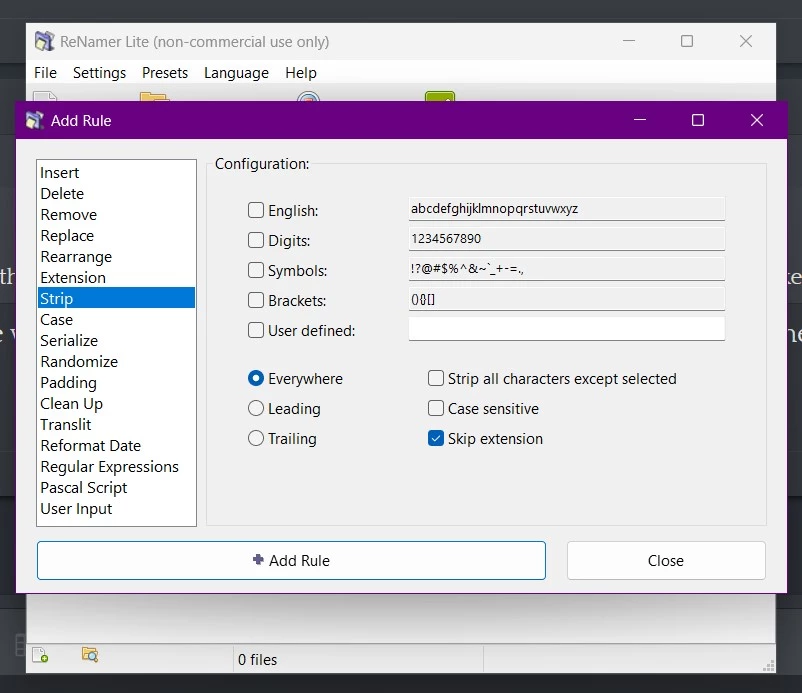Image resolution: width=802 pixels, height=693 pixels.
Task: Click the Symbols text field
Action: click(x=567, y=269)
